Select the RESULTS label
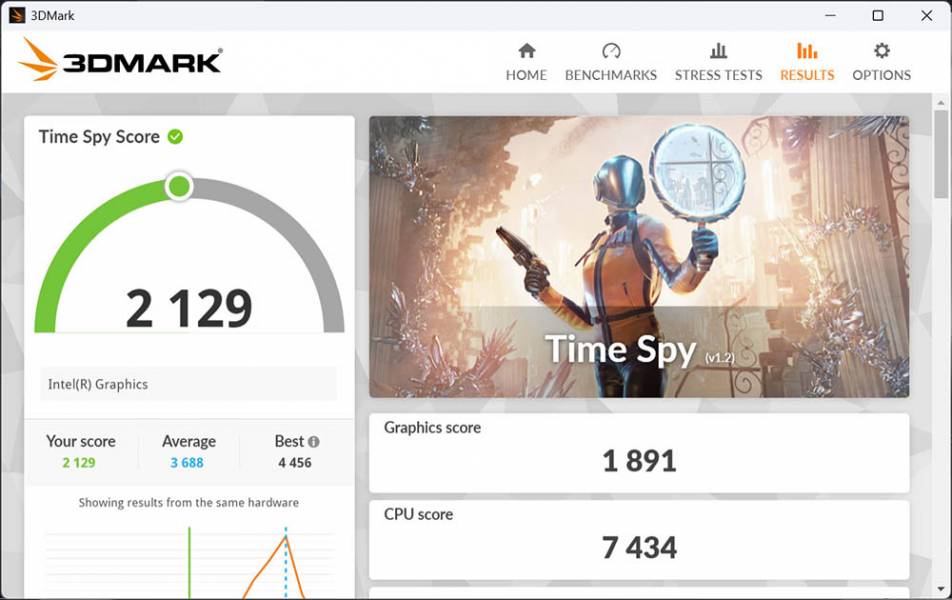The width and height of the screenshot is (952, 600). (x=807, y=75)
